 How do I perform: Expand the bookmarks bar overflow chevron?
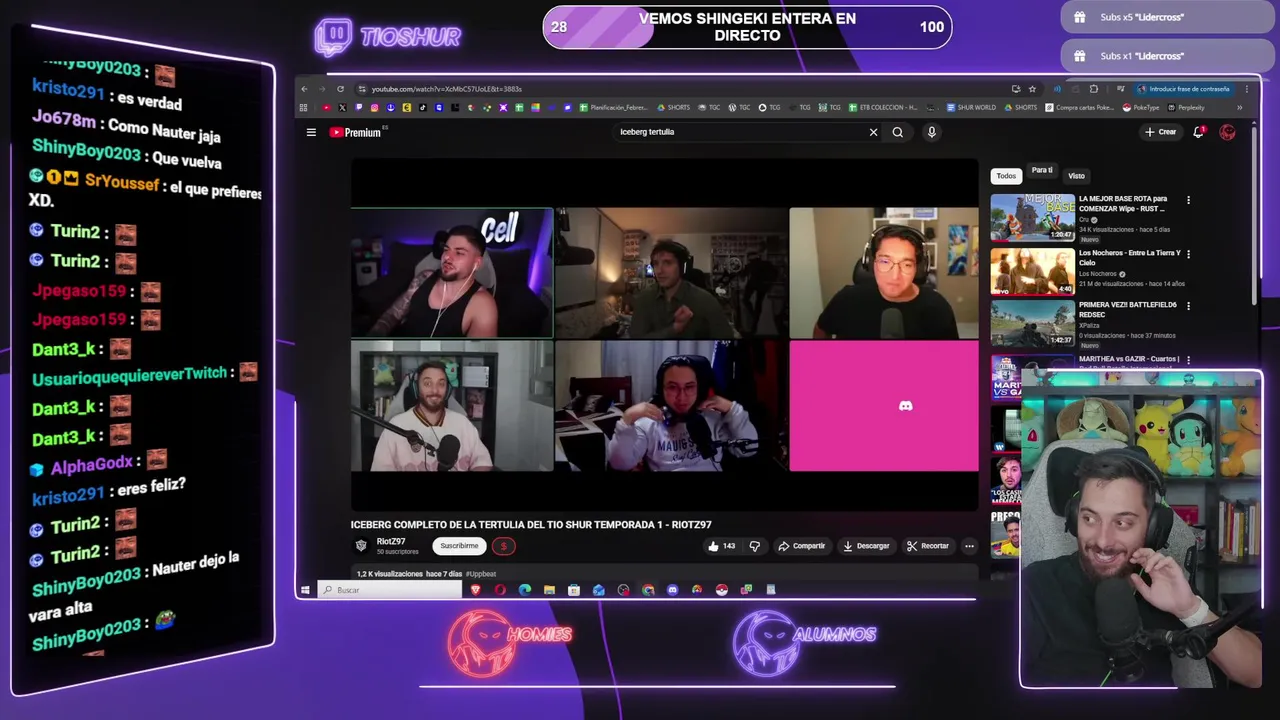1239,108
